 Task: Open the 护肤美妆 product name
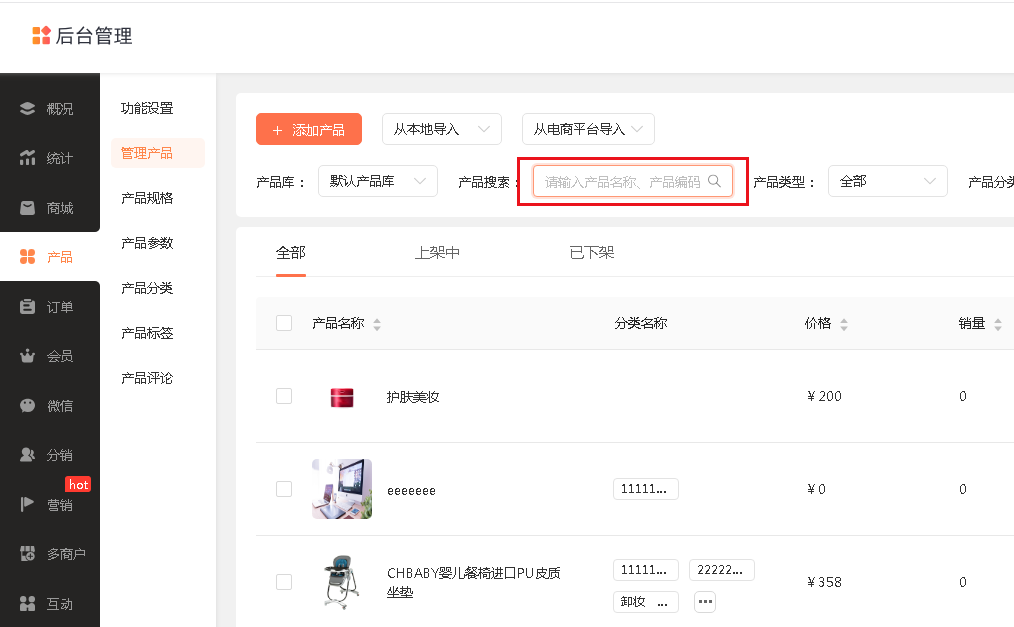coord(413,397)
